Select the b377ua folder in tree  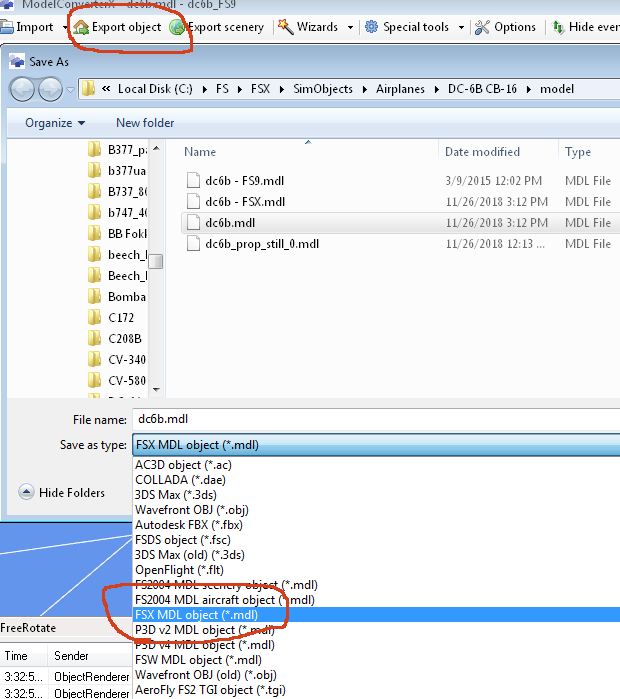[x=118, y=170]
